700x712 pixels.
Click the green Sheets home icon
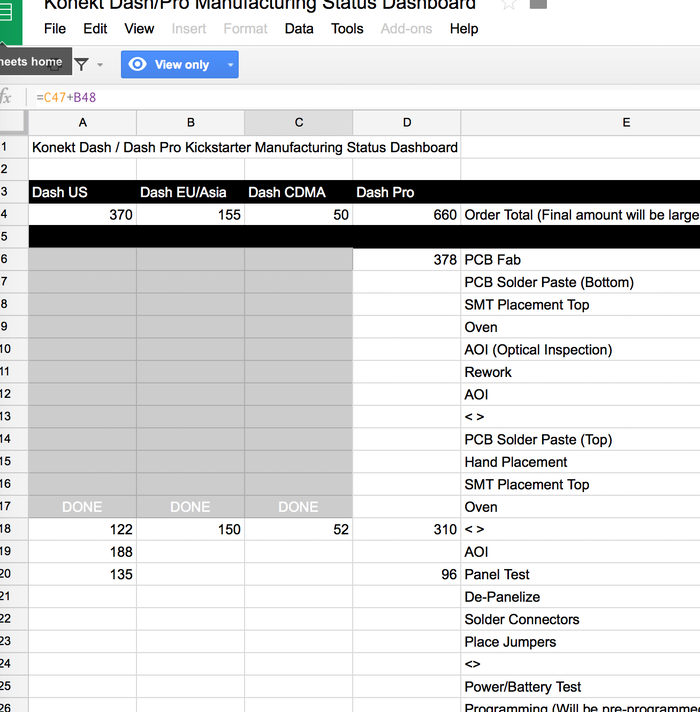10,20
